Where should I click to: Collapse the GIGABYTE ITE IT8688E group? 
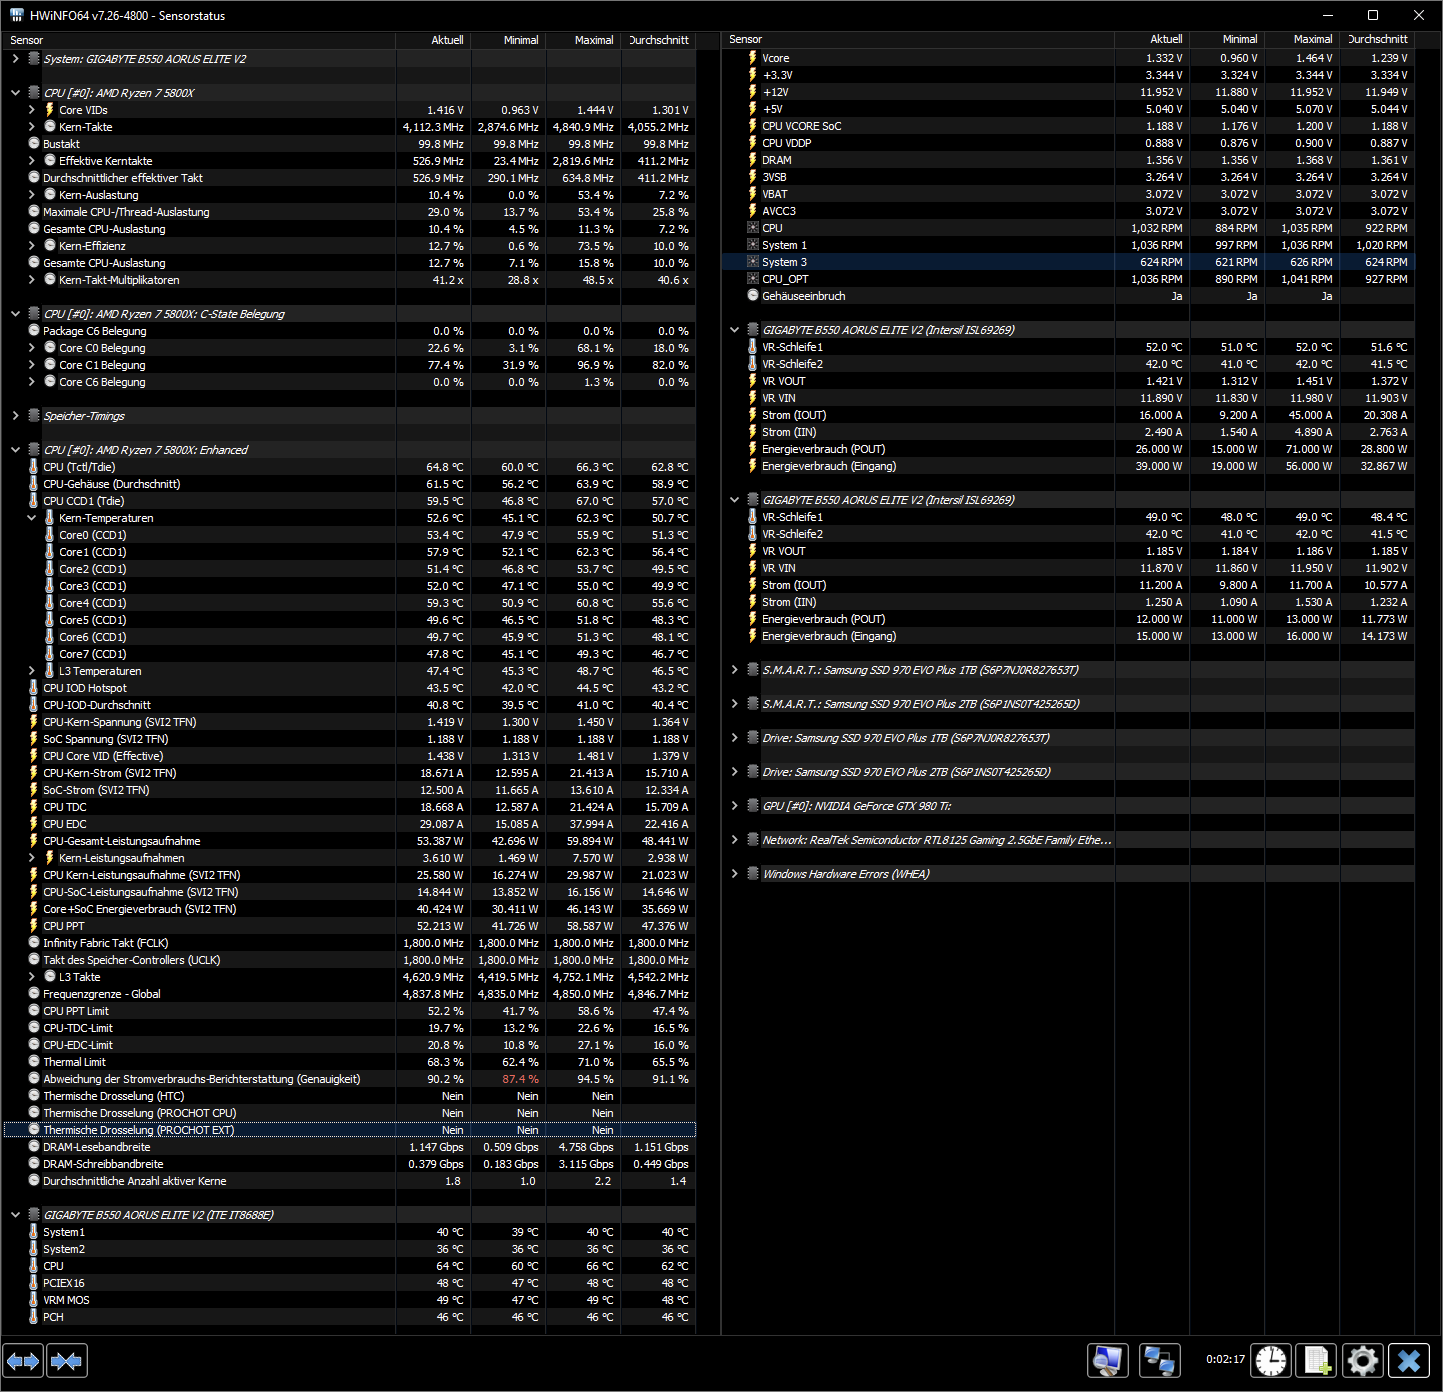pyautogui.click(x=15, y=1215)
